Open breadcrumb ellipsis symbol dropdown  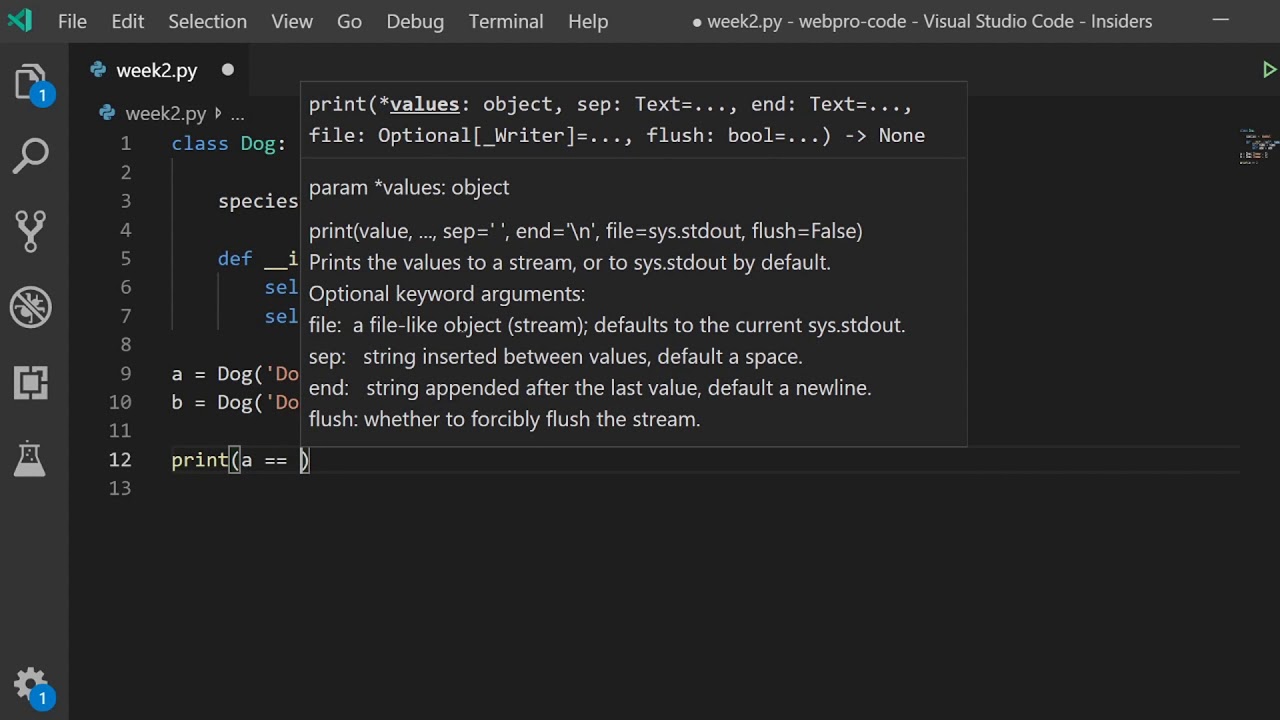point(237,114)
